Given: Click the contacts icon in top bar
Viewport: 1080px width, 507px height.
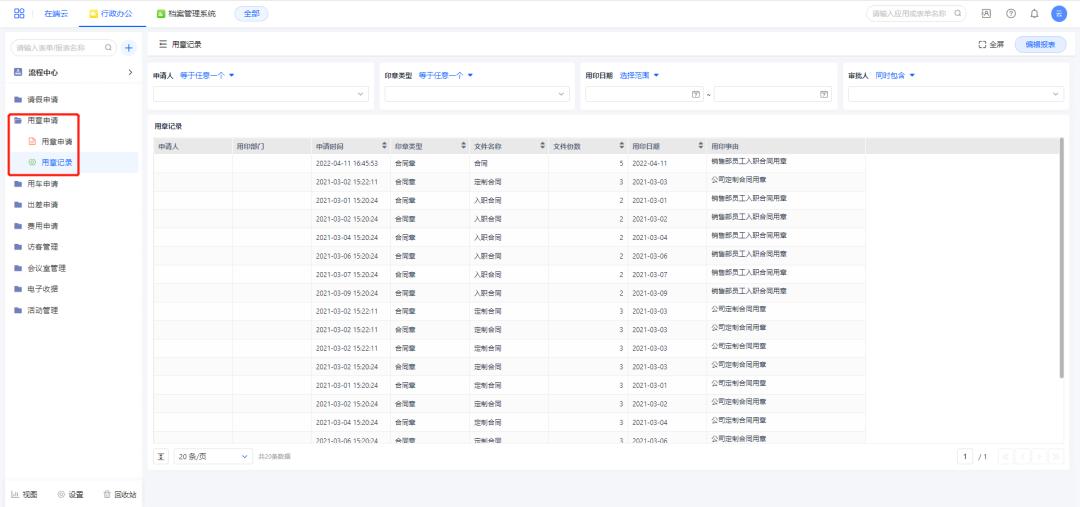Looking at the screenshot, I should pyautogui.click(x=986, y=13).
